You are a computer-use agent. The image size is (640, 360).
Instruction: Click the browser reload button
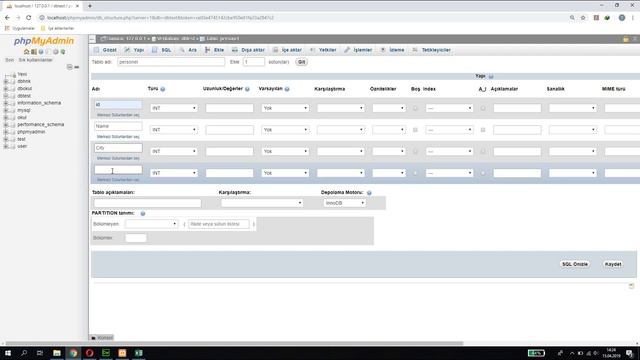(x=29, y=18)
